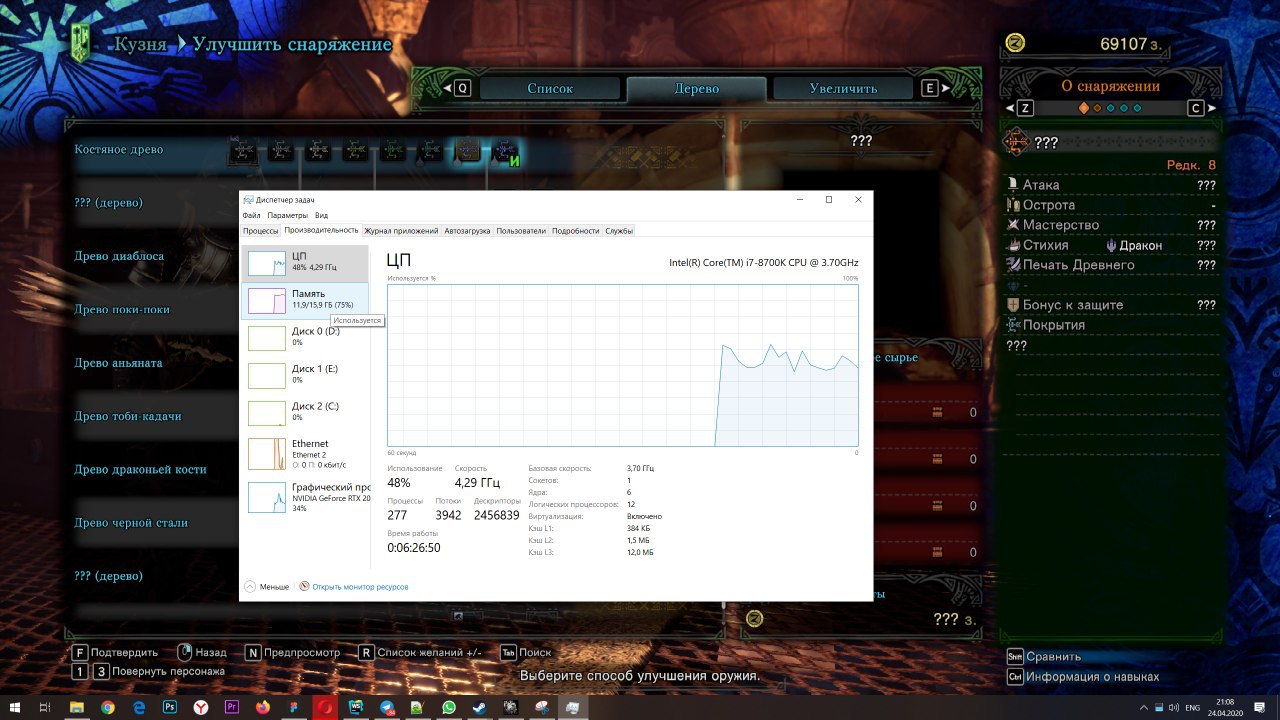Click Открыть монитор ресурсов link
Viewport: 1280px width, 720px height.
coord(354,587)
